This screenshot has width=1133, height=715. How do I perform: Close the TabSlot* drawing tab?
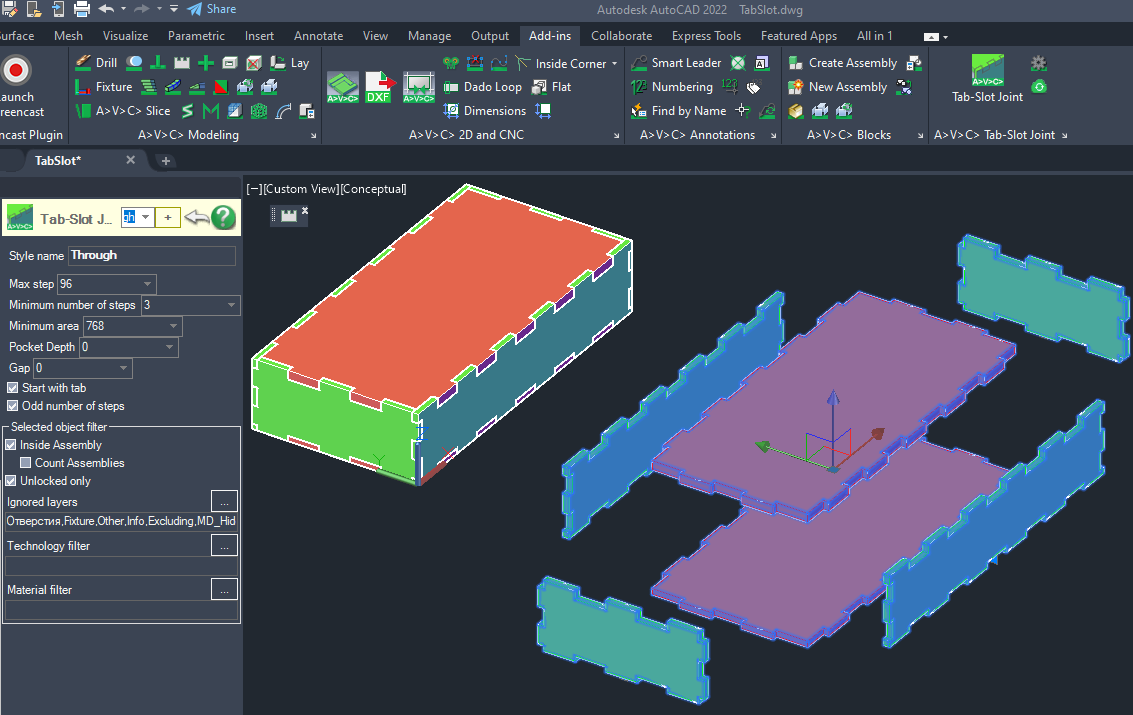point(130,160)
